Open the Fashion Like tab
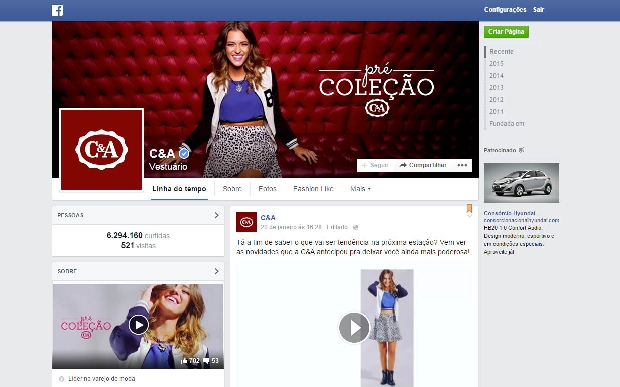 [313, 189]
